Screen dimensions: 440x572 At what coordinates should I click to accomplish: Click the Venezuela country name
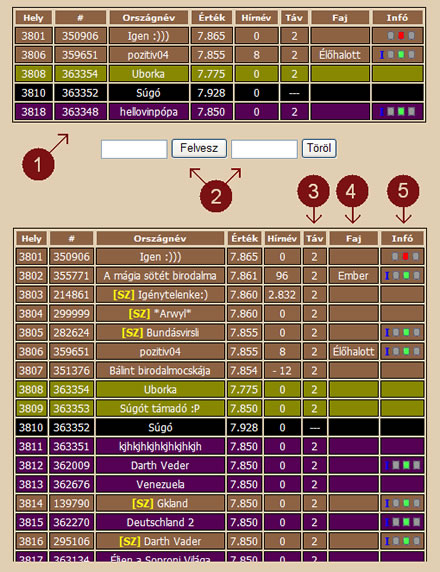tap(160, 484)
